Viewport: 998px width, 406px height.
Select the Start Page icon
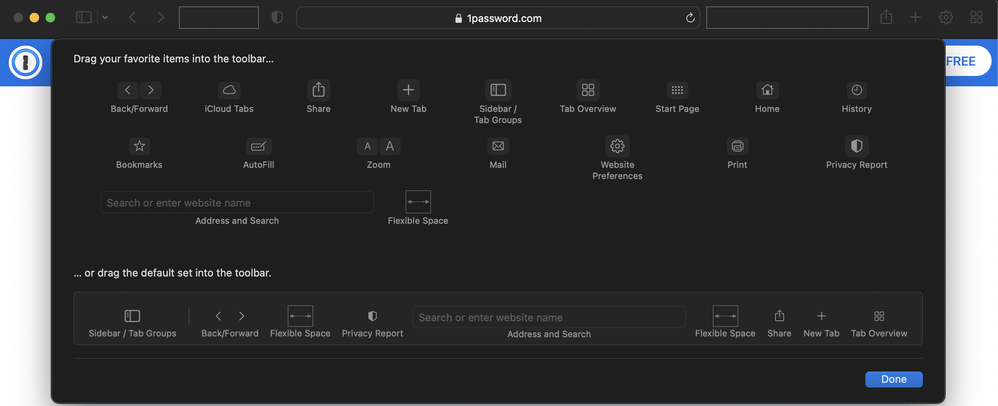677,90
